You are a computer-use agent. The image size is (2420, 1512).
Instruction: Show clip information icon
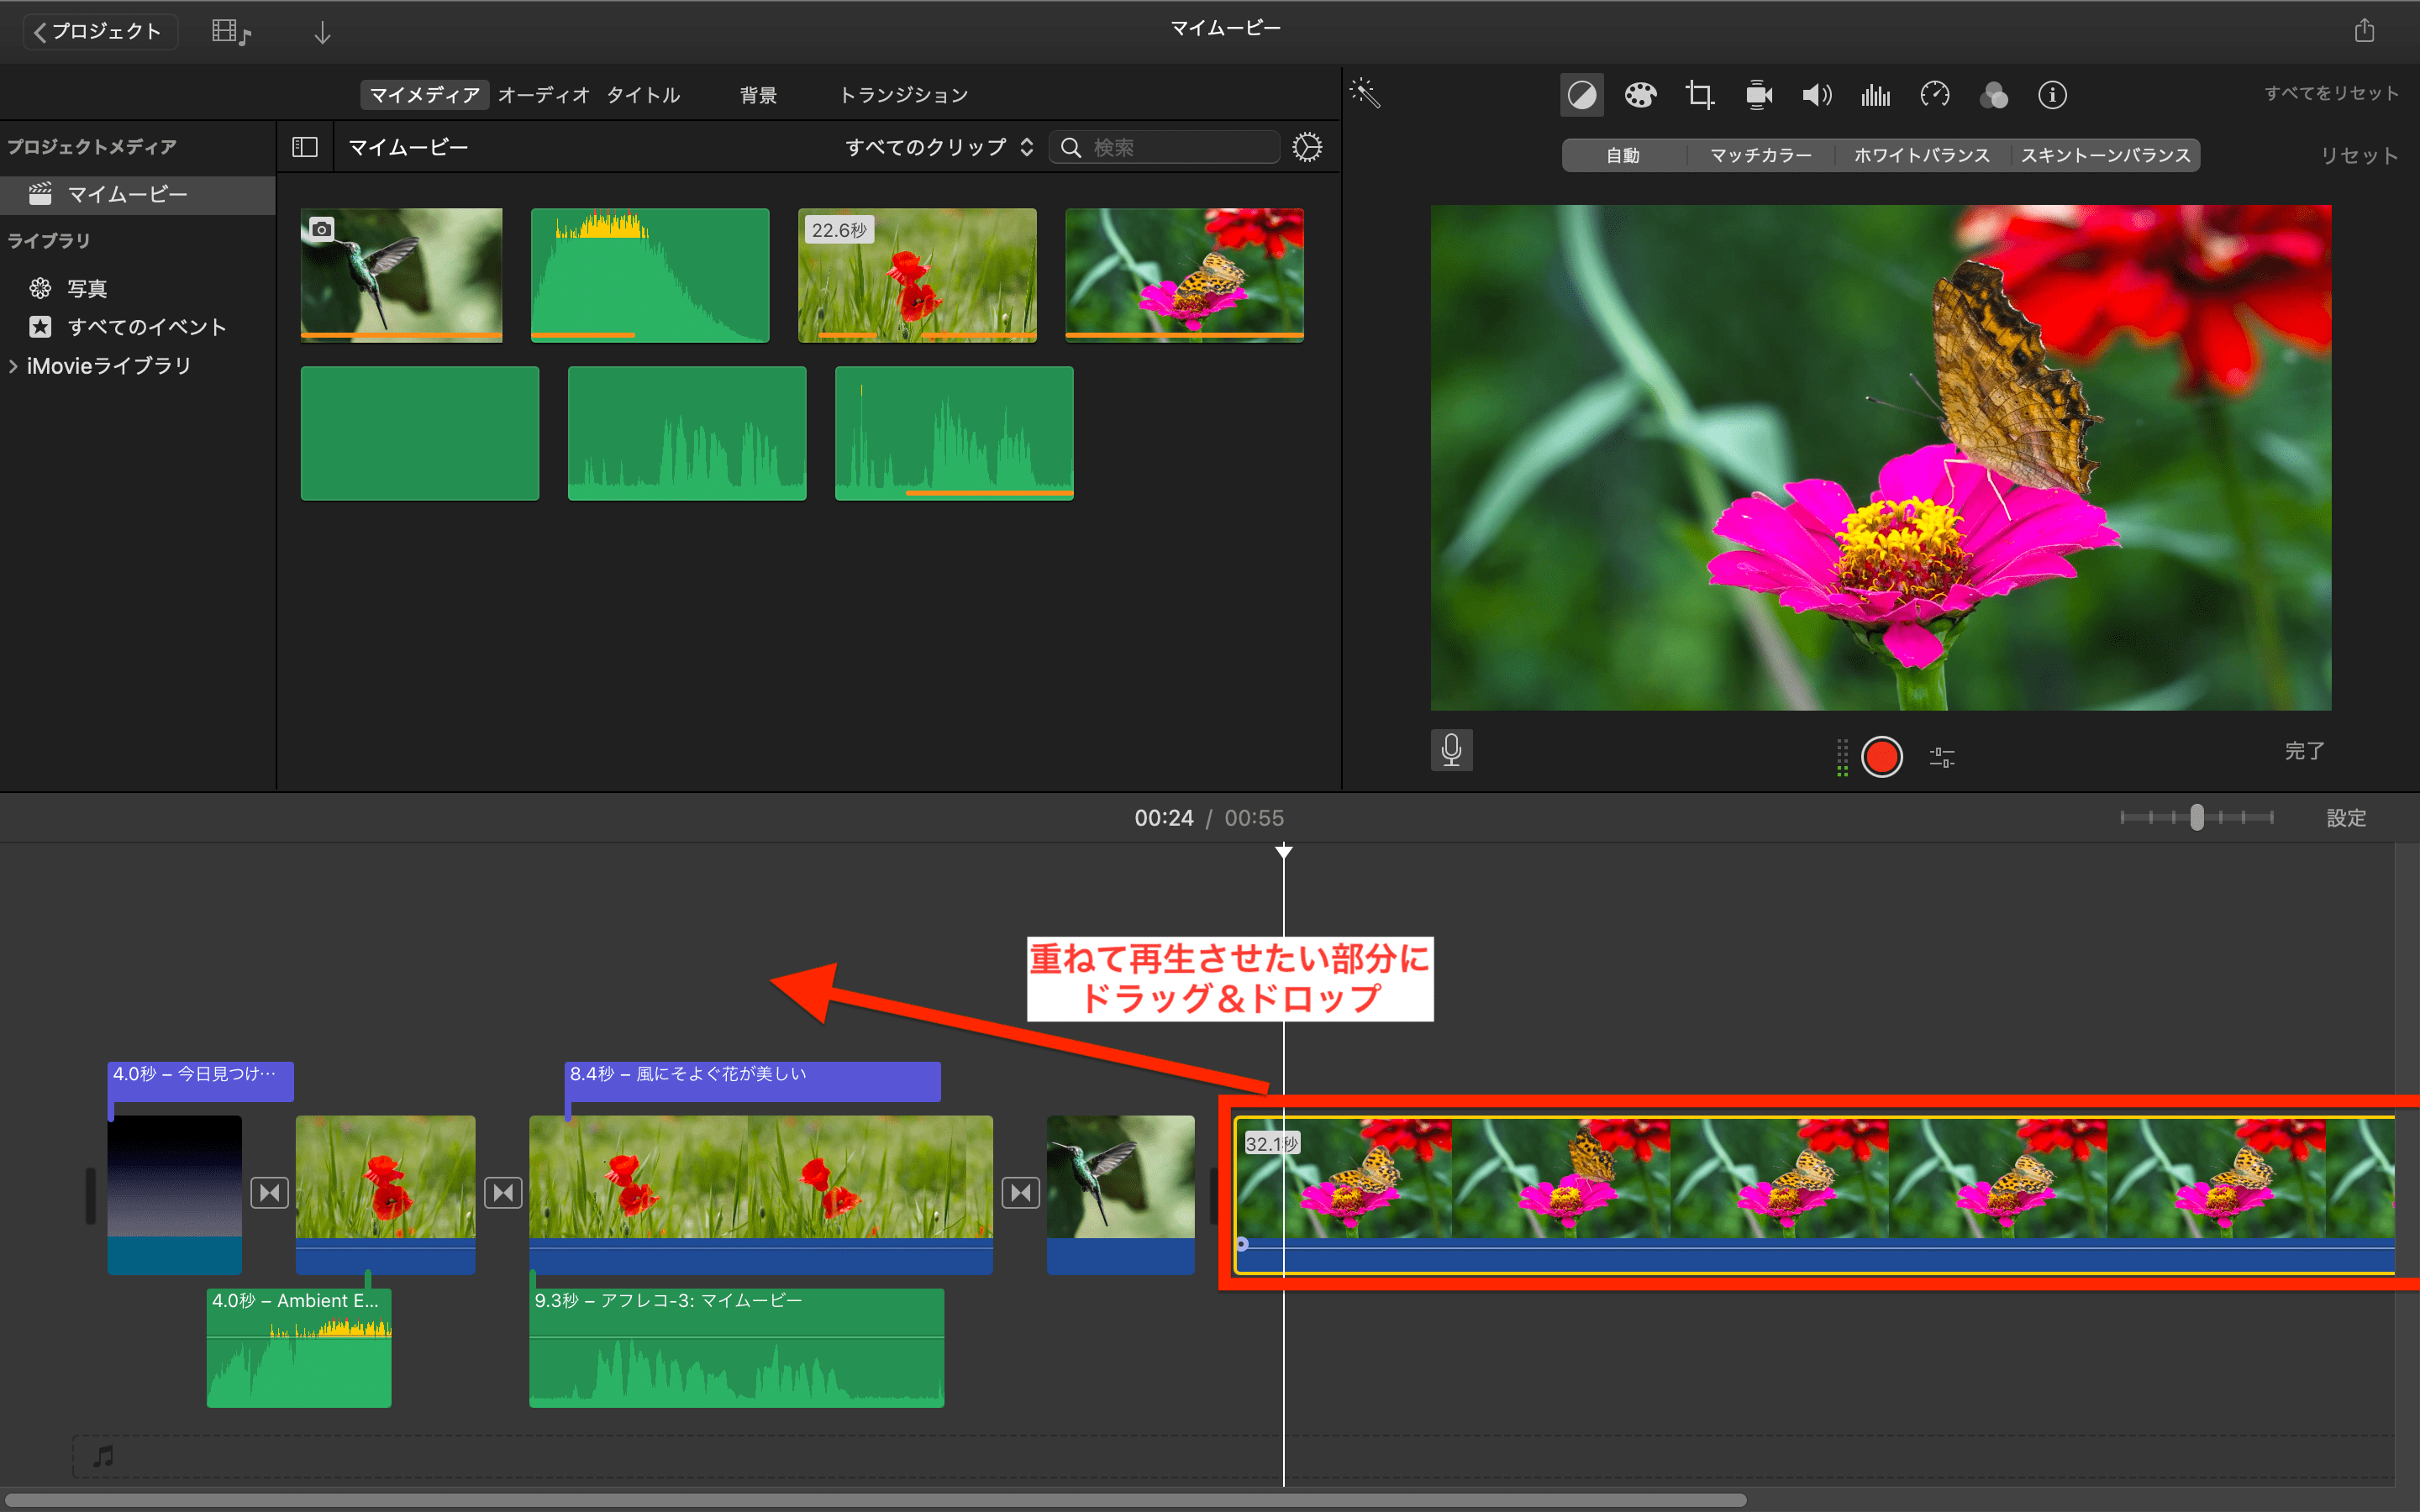(x=2052, y=95)
